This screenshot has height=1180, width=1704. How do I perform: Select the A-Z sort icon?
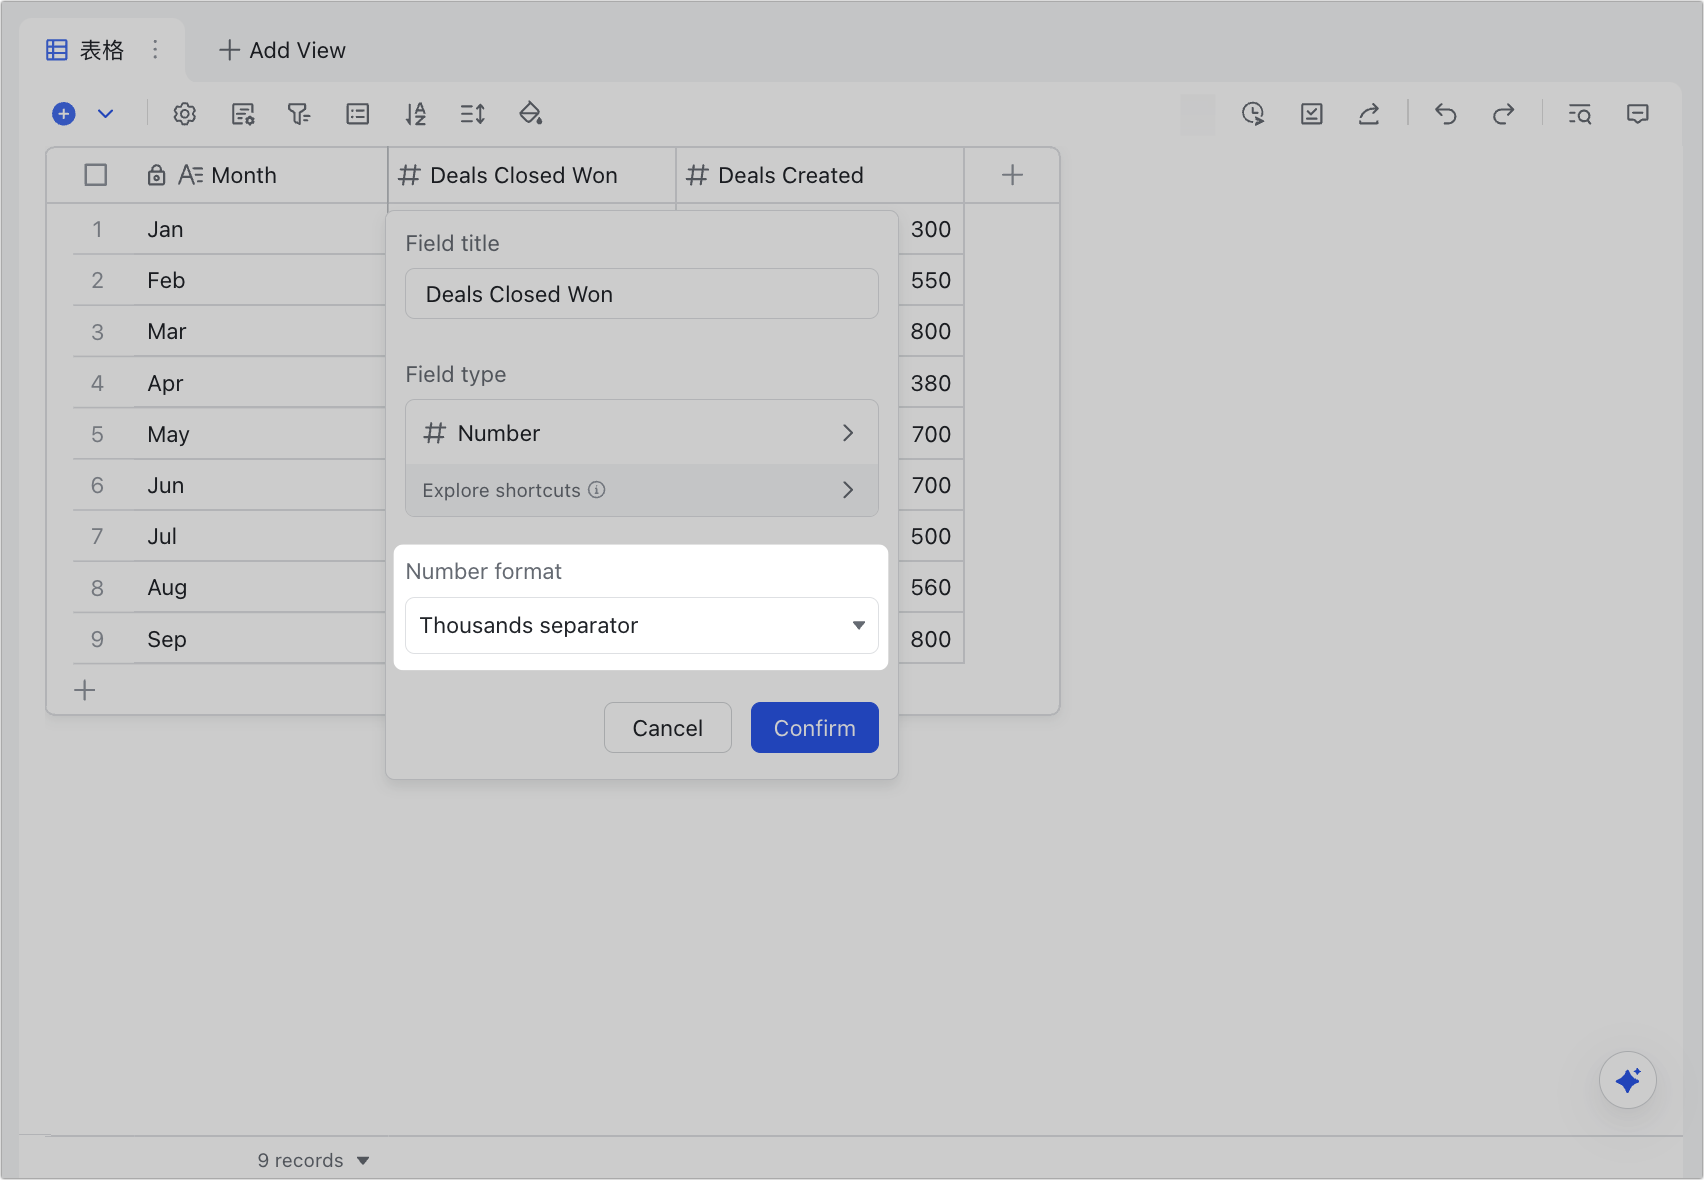click(415, 114)
